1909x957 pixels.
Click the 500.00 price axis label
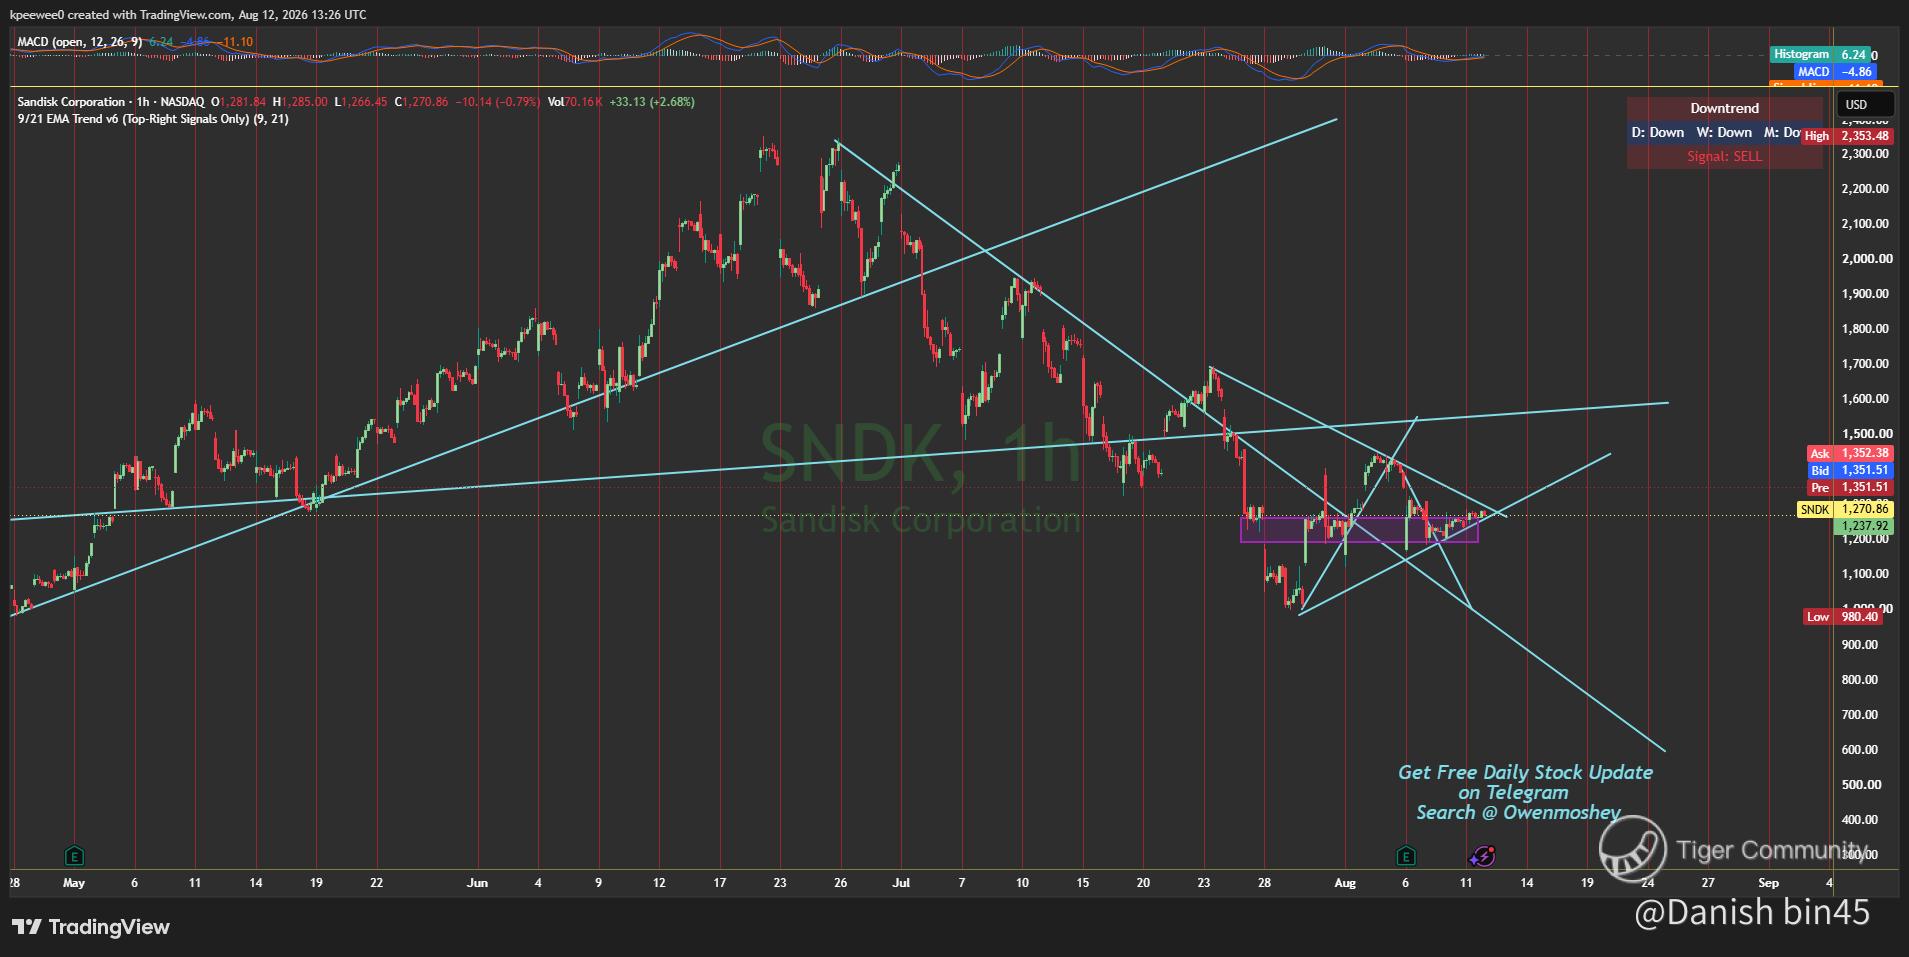coord(1860,785)
